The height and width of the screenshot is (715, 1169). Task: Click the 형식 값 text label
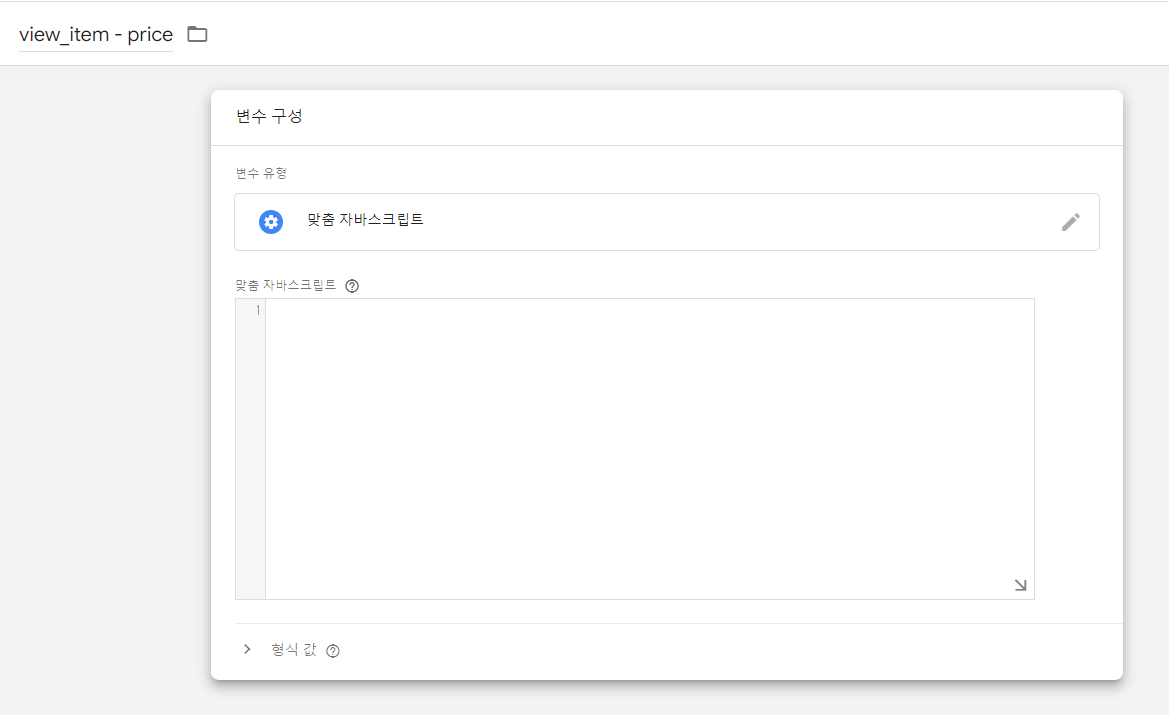coord(295,648)
